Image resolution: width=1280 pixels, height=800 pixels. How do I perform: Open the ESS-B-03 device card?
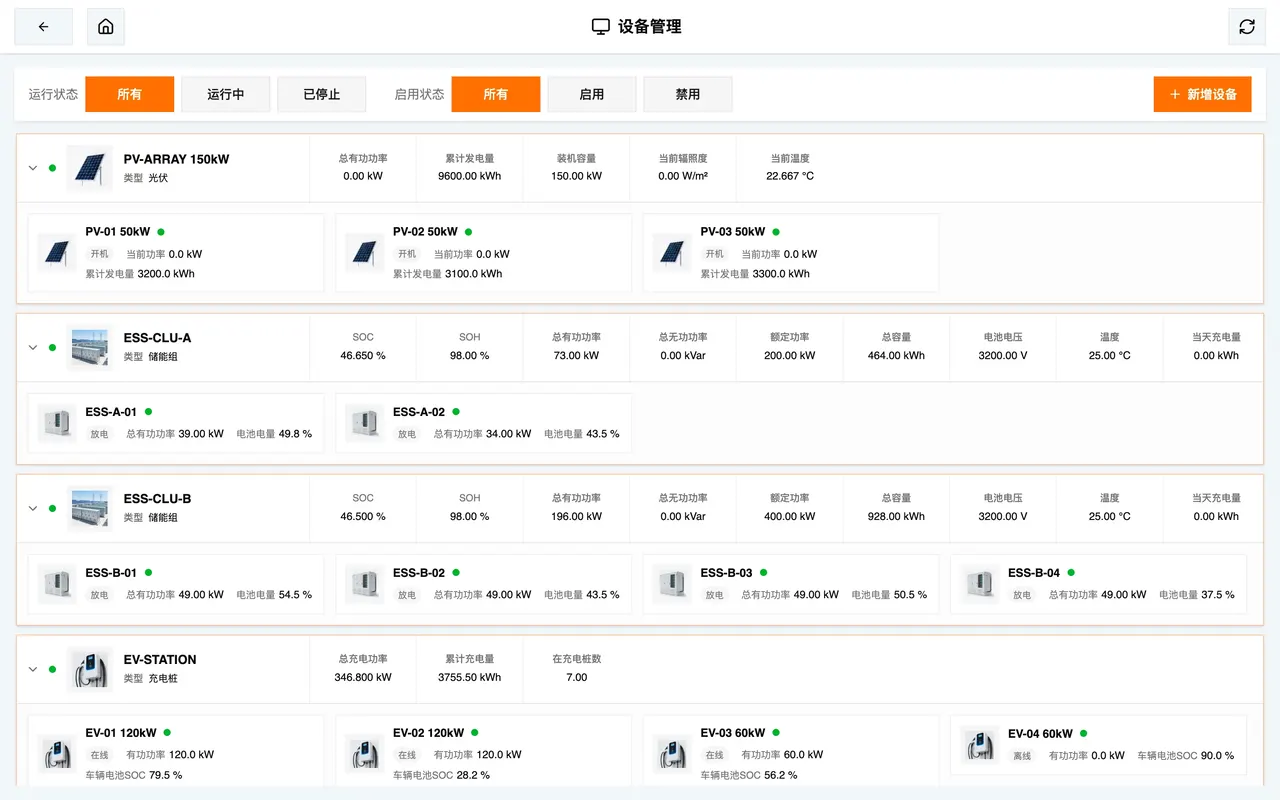tap(791, 584)
